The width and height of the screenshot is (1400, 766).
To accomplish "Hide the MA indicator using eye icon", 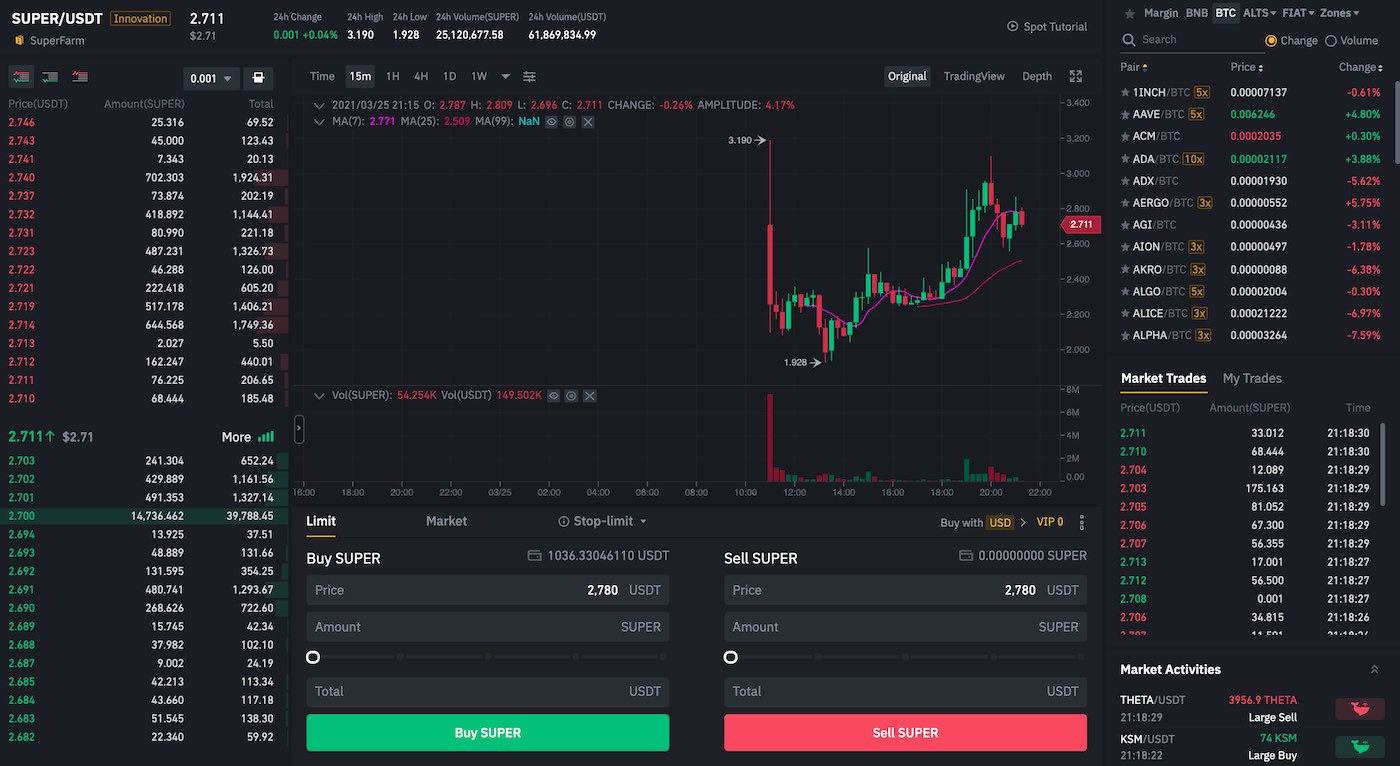I will tap(551, 122).
